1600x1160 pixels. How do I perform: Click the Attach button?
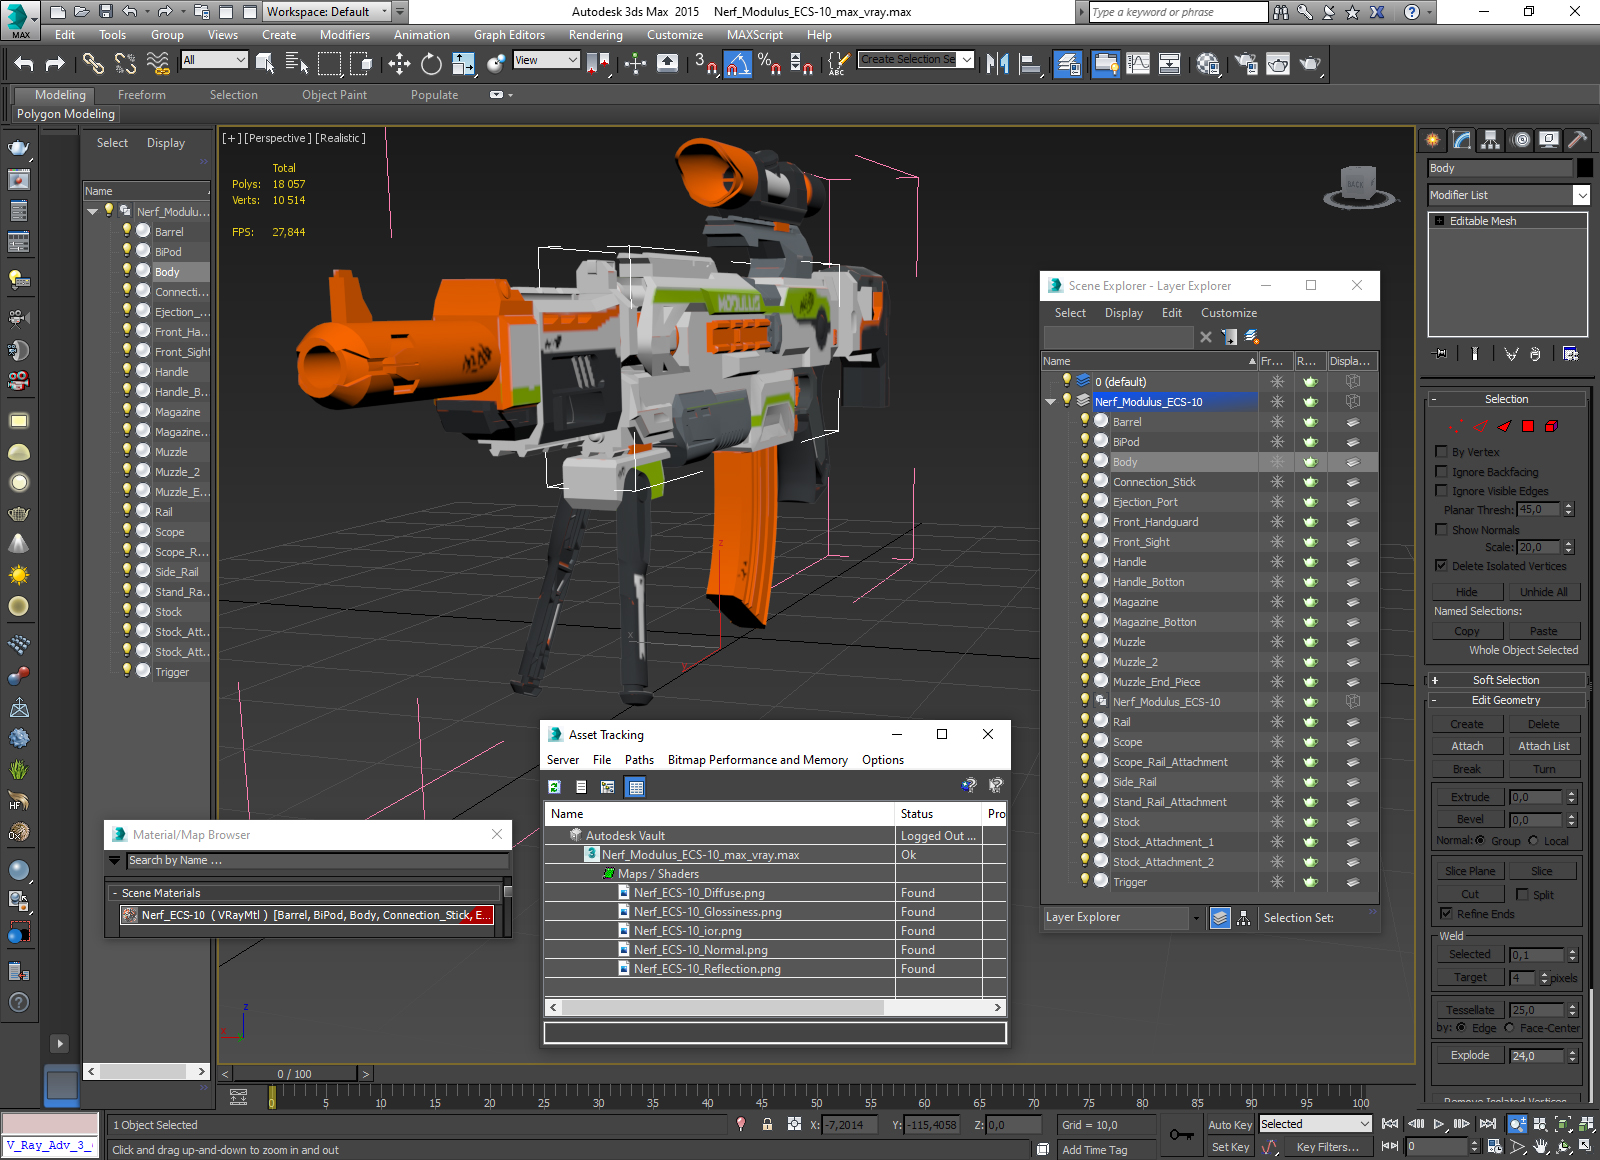point(1467,746)
